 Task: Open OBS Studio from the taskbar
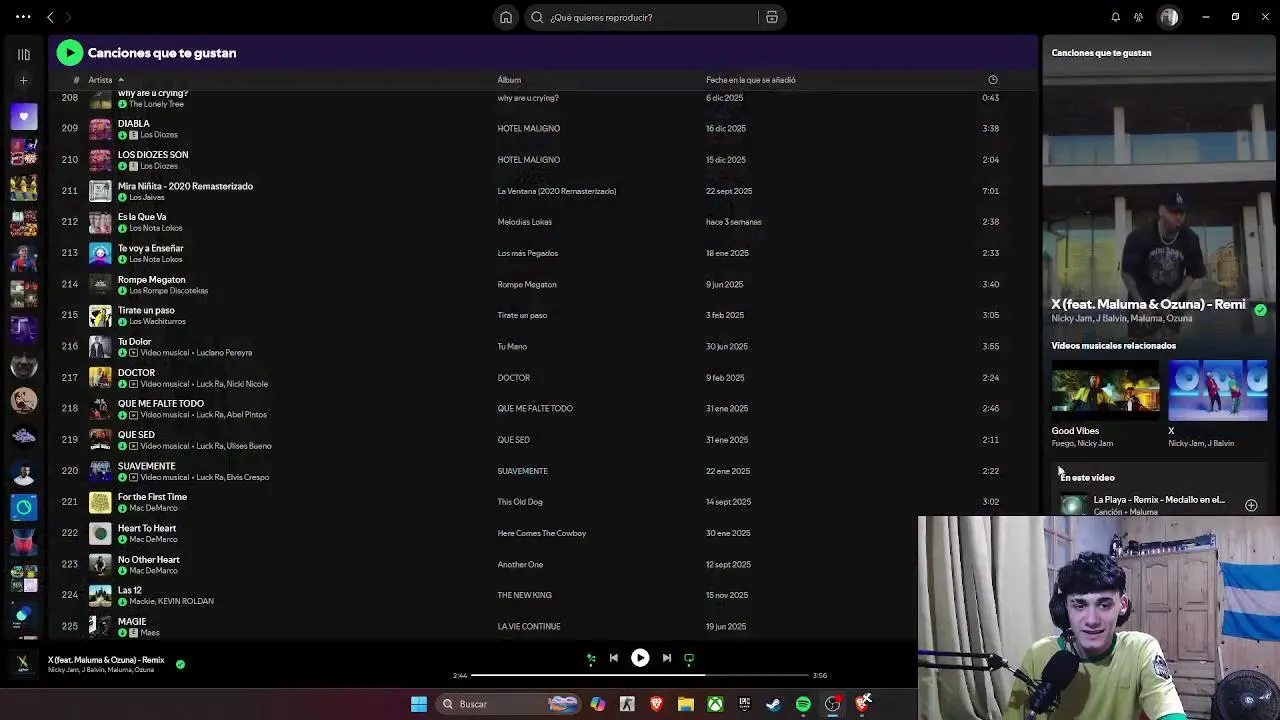(832, 704)
